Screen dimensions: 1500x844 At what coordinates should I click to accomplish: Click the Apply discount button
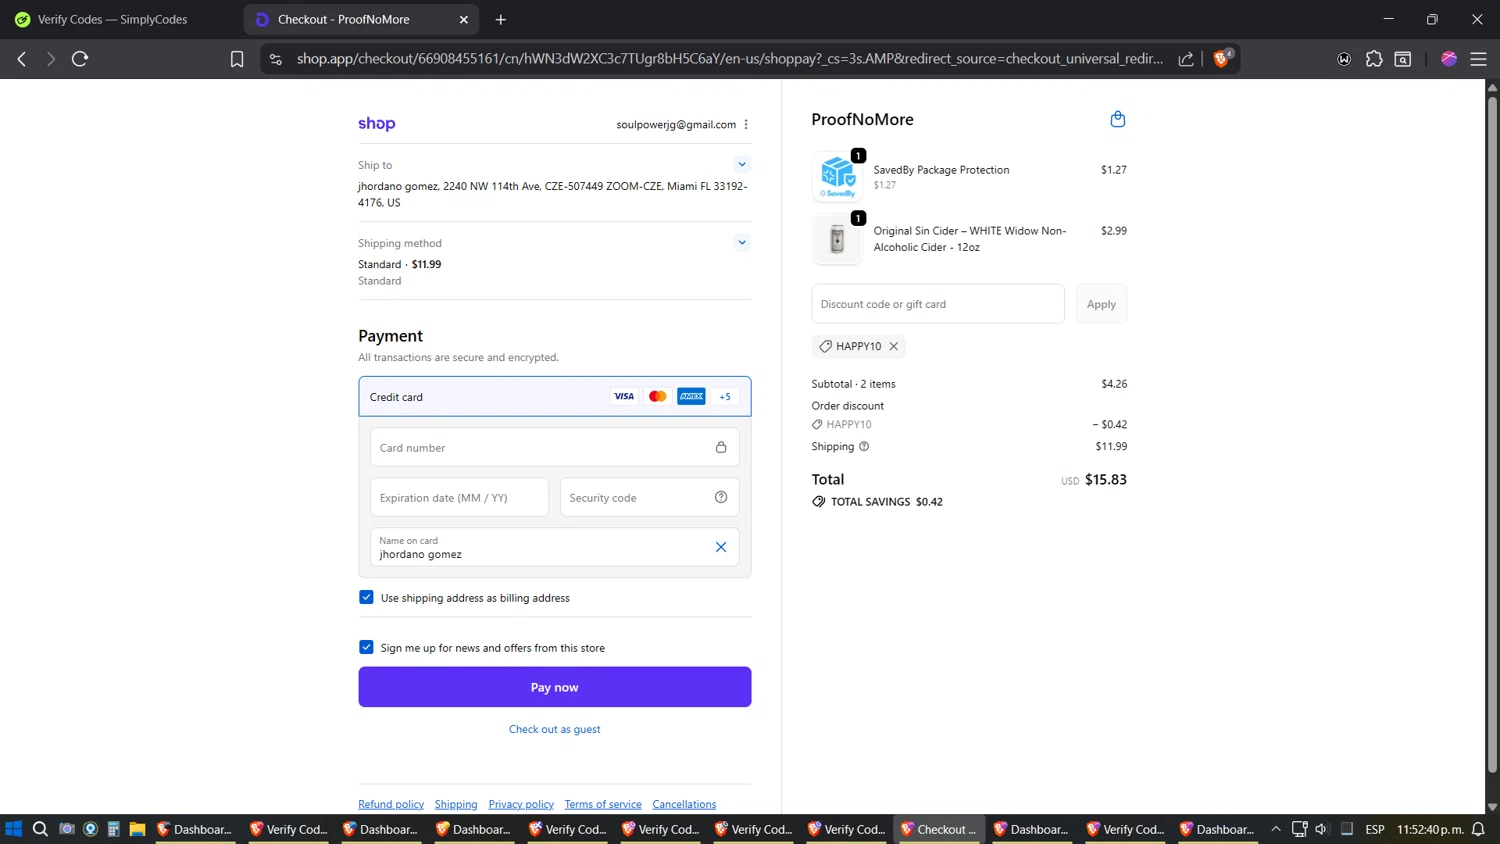click(1101, 304)
